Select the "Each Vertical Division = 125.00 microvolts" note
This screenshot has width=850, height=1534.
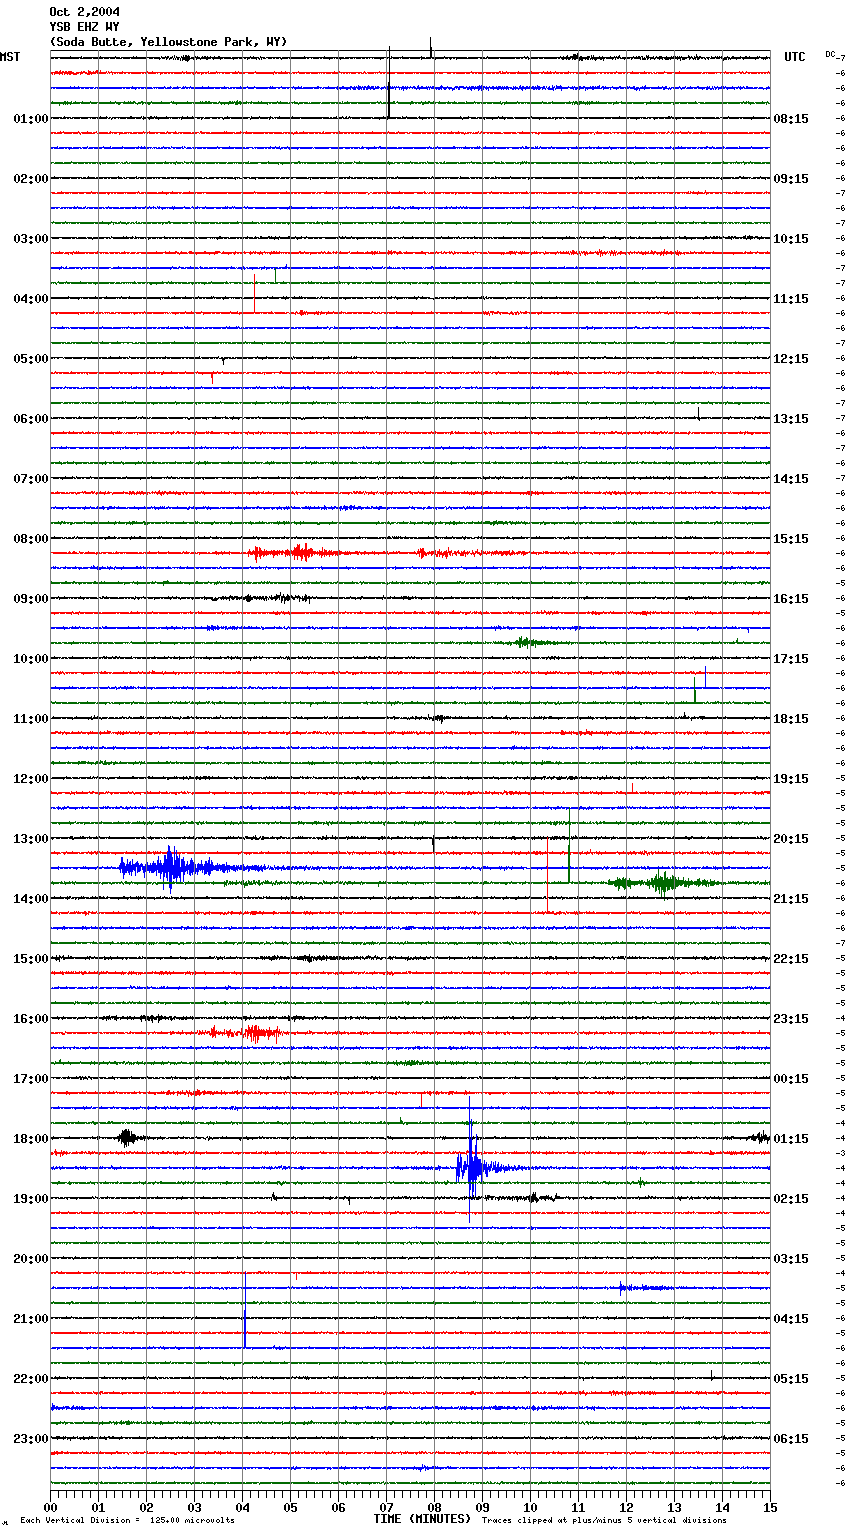pos(127,1521)
